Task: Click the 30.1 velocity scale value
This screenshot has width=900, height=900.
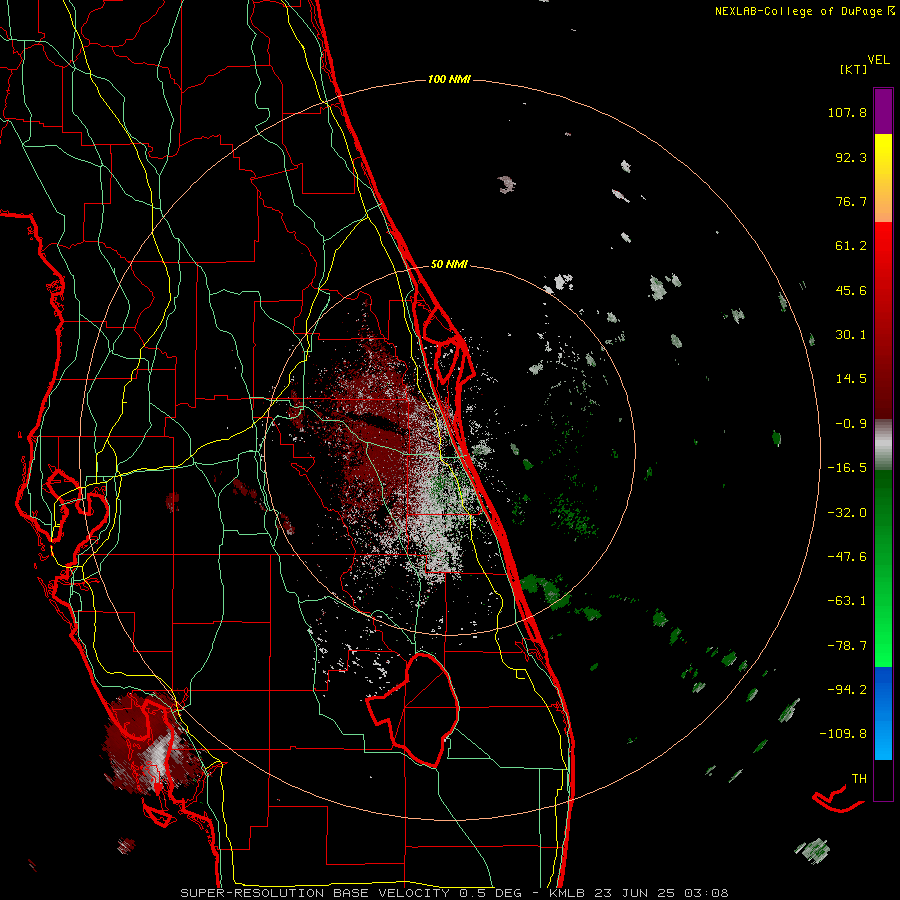Action: [851, 335]
